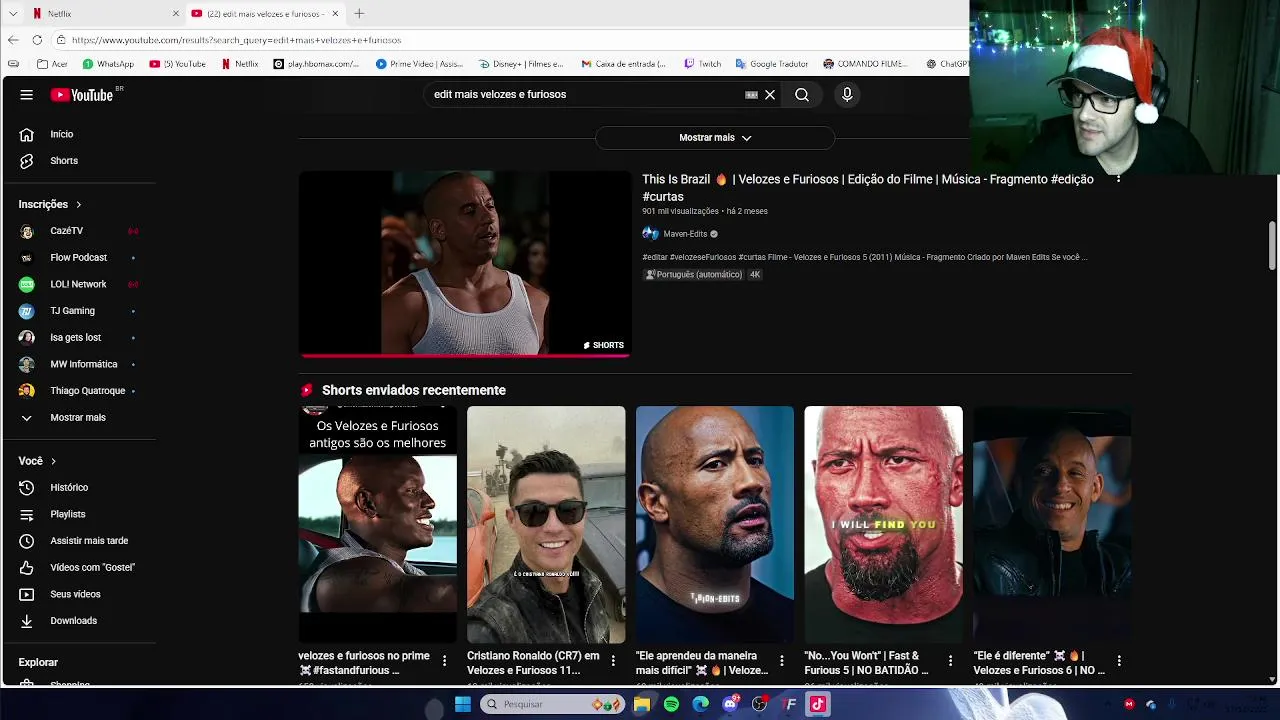Clear the search box with X
This screenshot has height=720, width=1280.
(770, 95)
